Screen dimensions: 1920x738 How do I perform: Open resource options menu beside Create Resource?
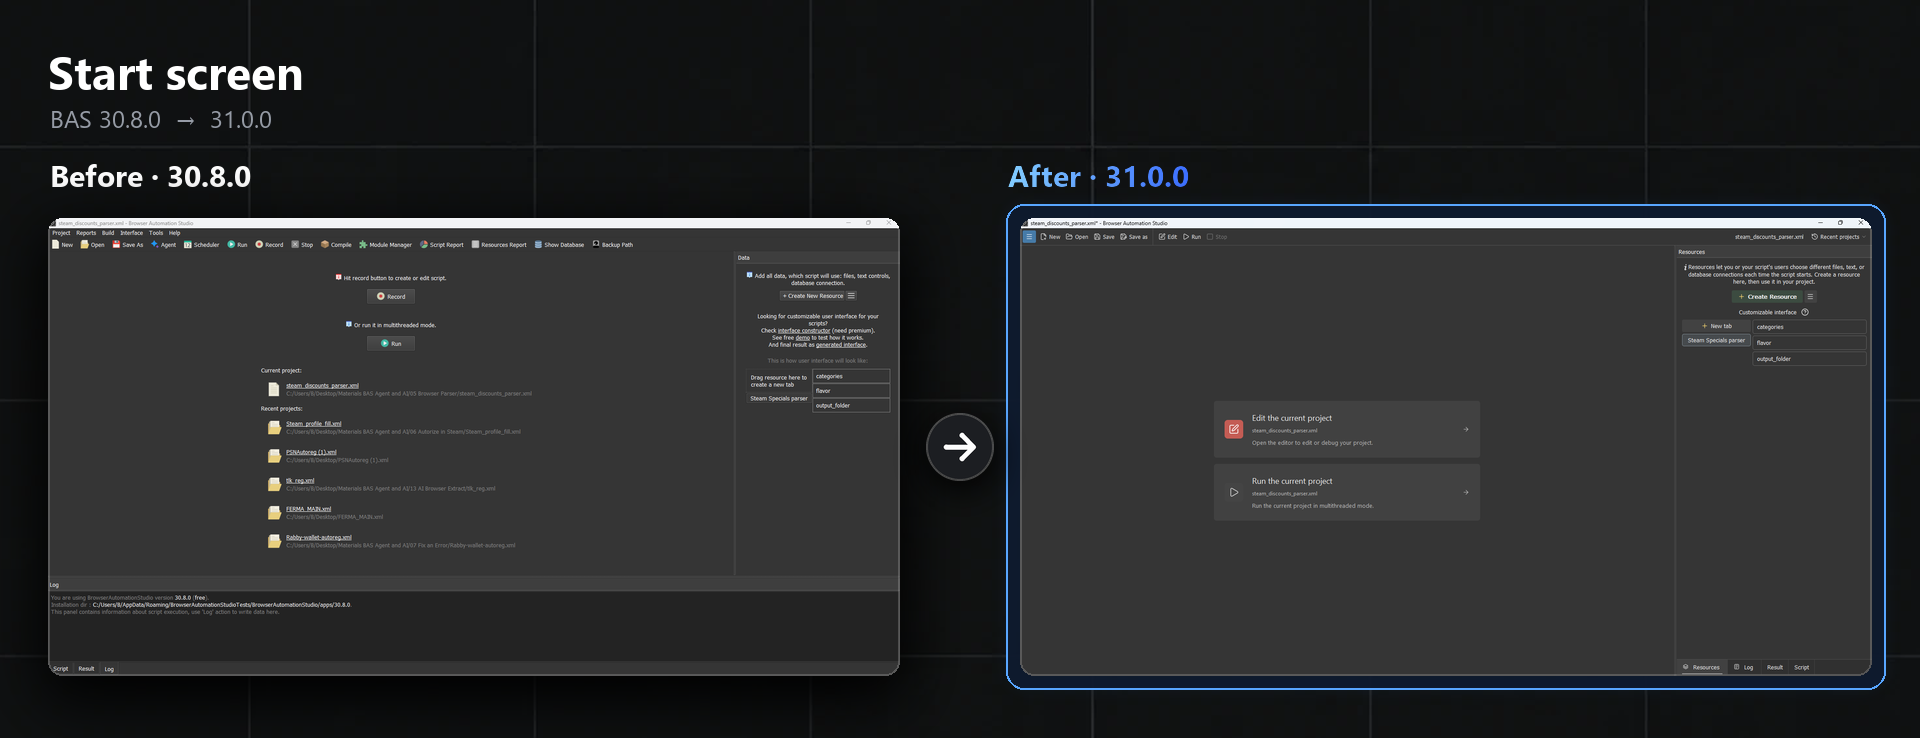[1810, 297]
